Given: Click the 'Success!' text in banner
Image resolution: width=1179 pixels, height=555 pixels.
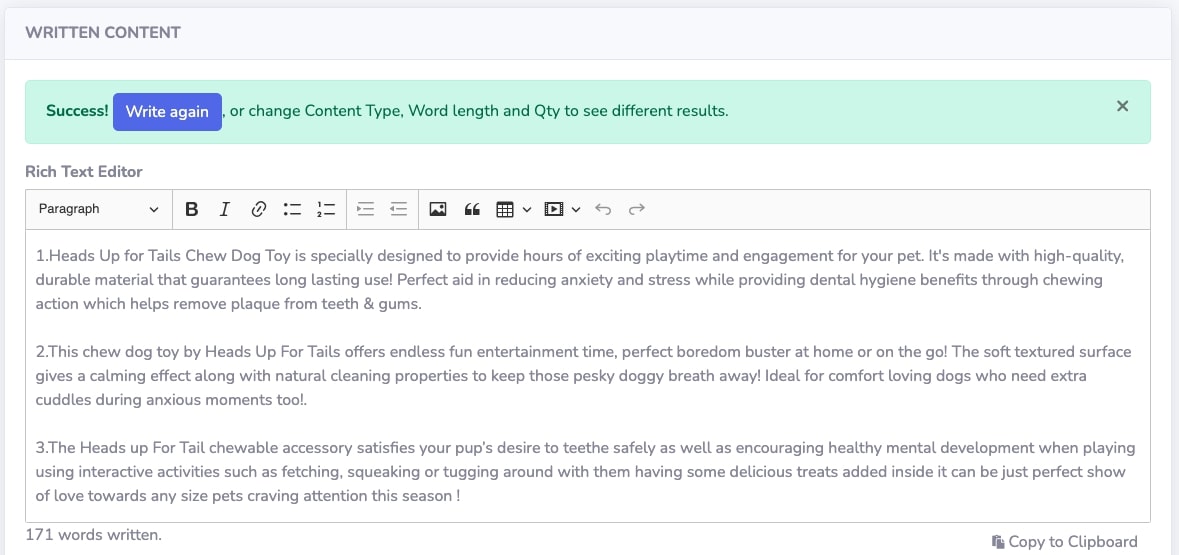Looking at the screenshot, I should pos(77,111).
